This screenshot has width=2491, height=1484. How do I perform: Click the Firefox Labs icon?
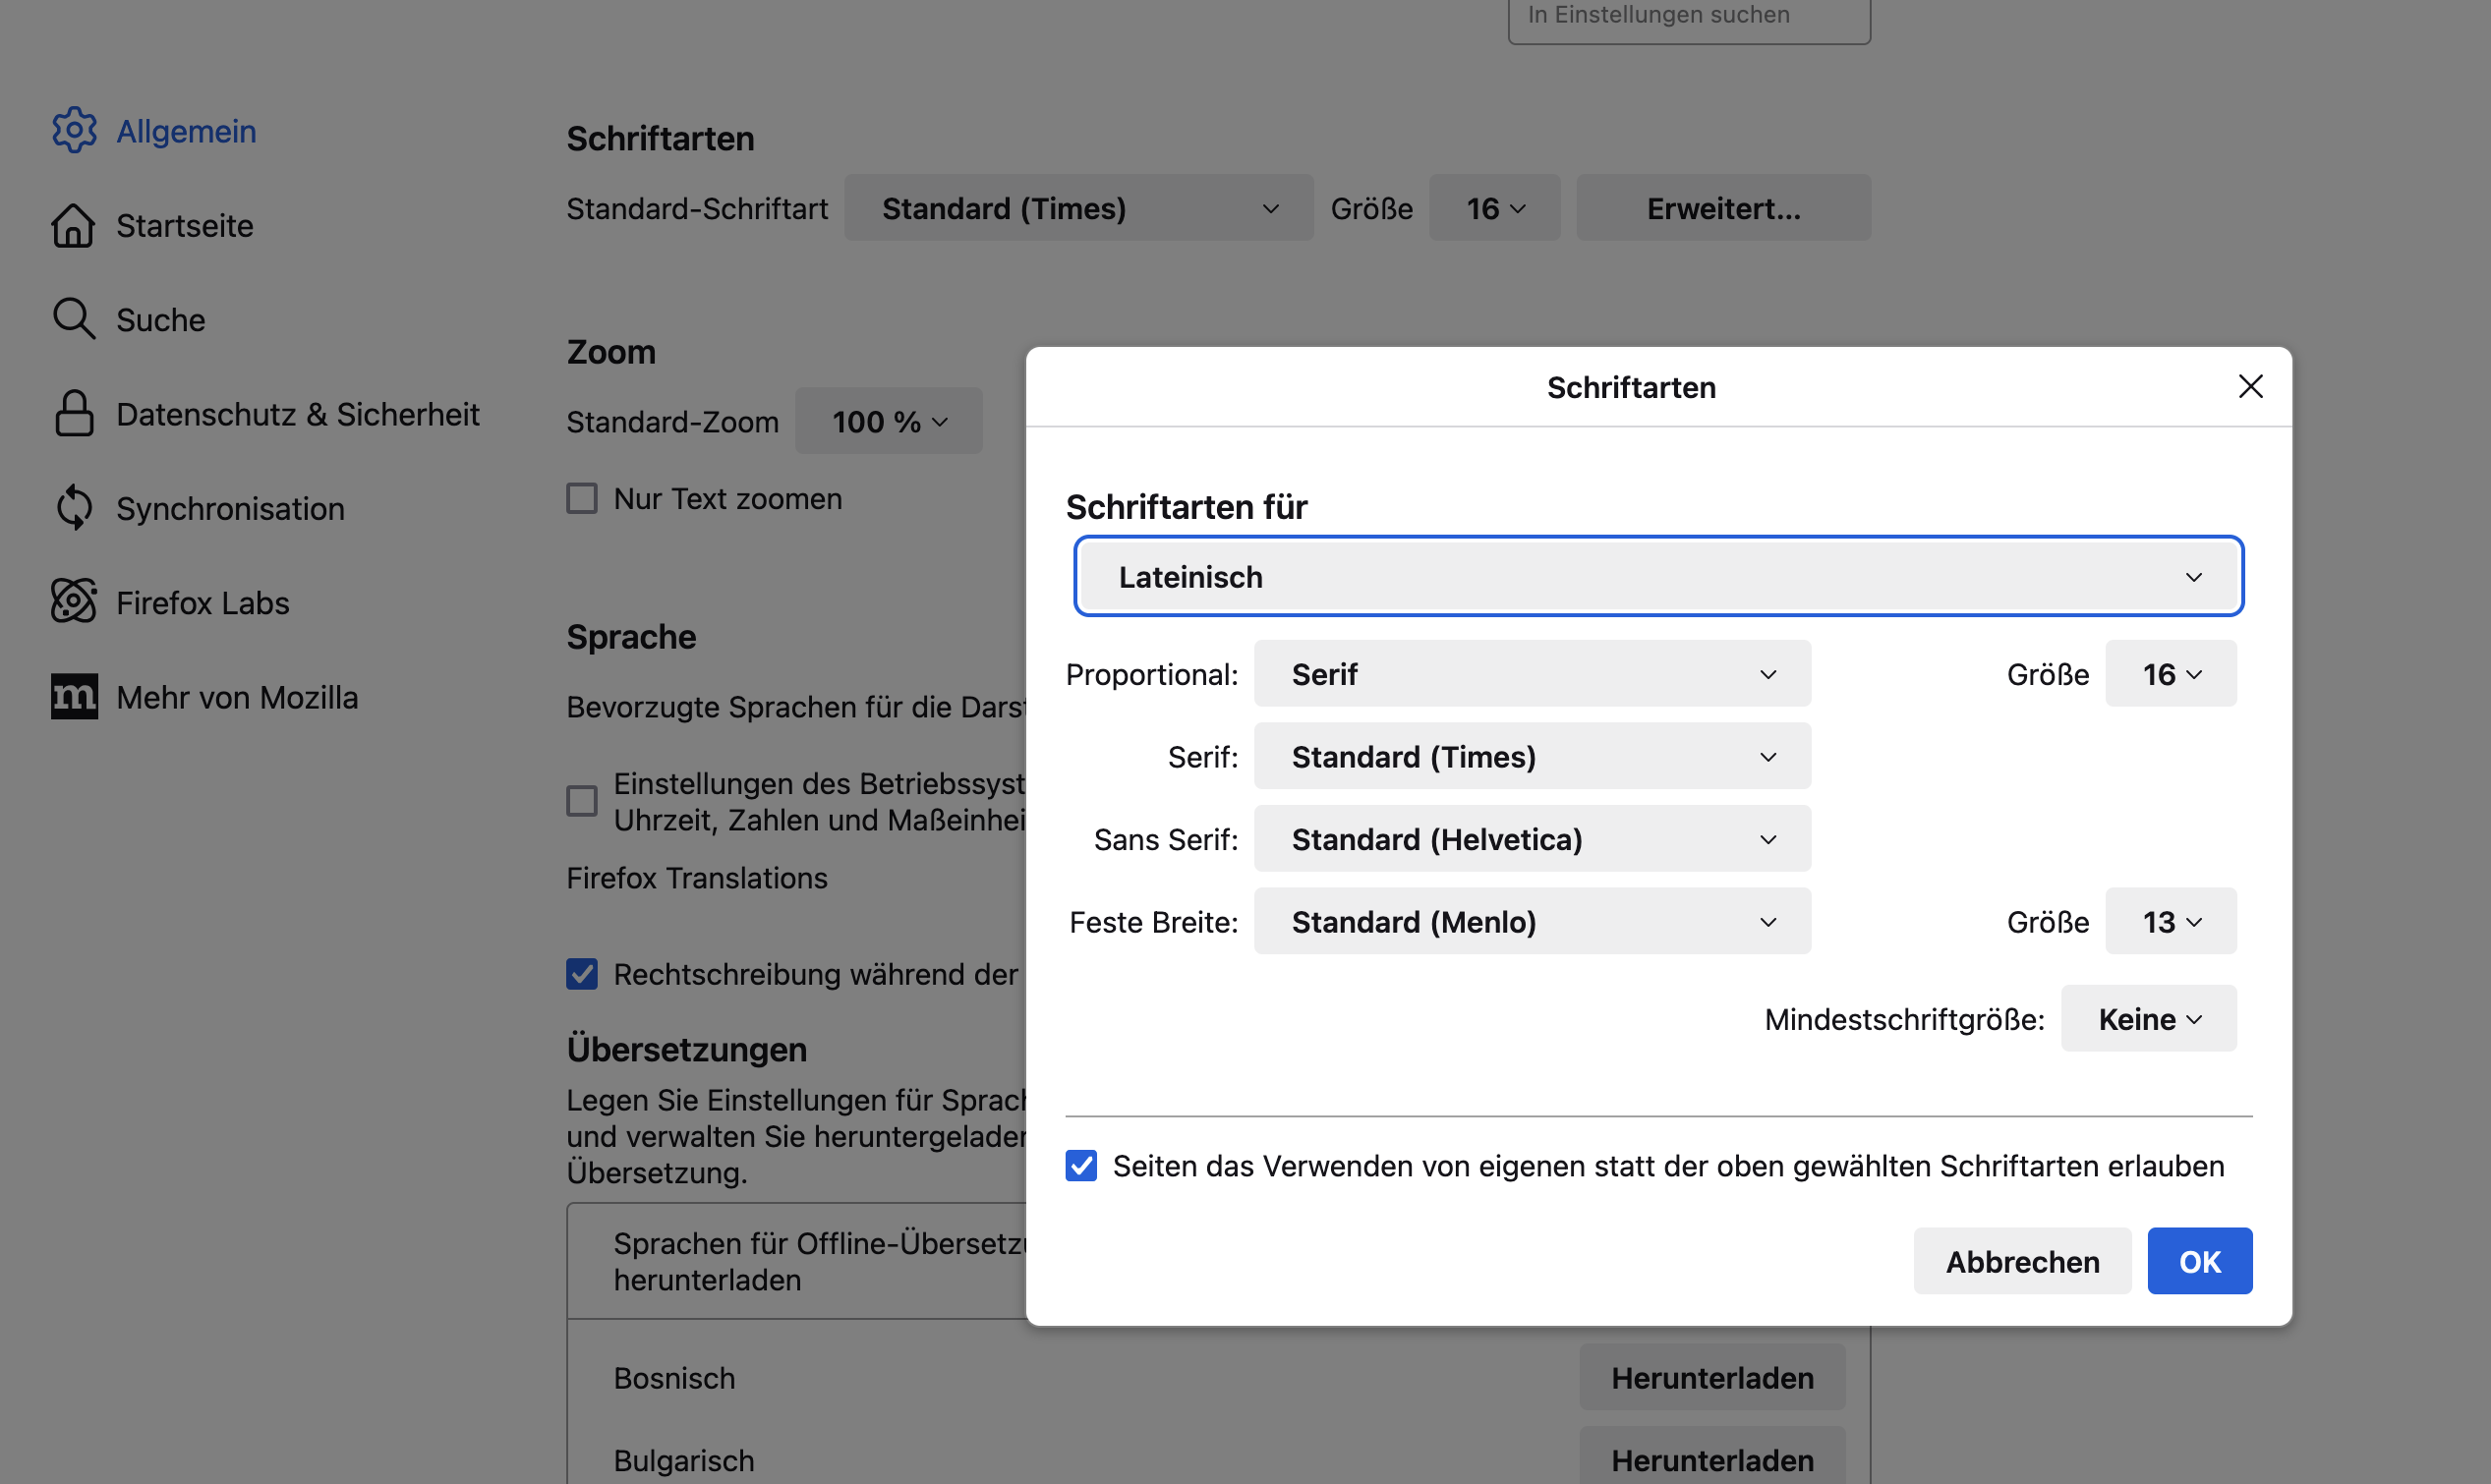[74, 602]
